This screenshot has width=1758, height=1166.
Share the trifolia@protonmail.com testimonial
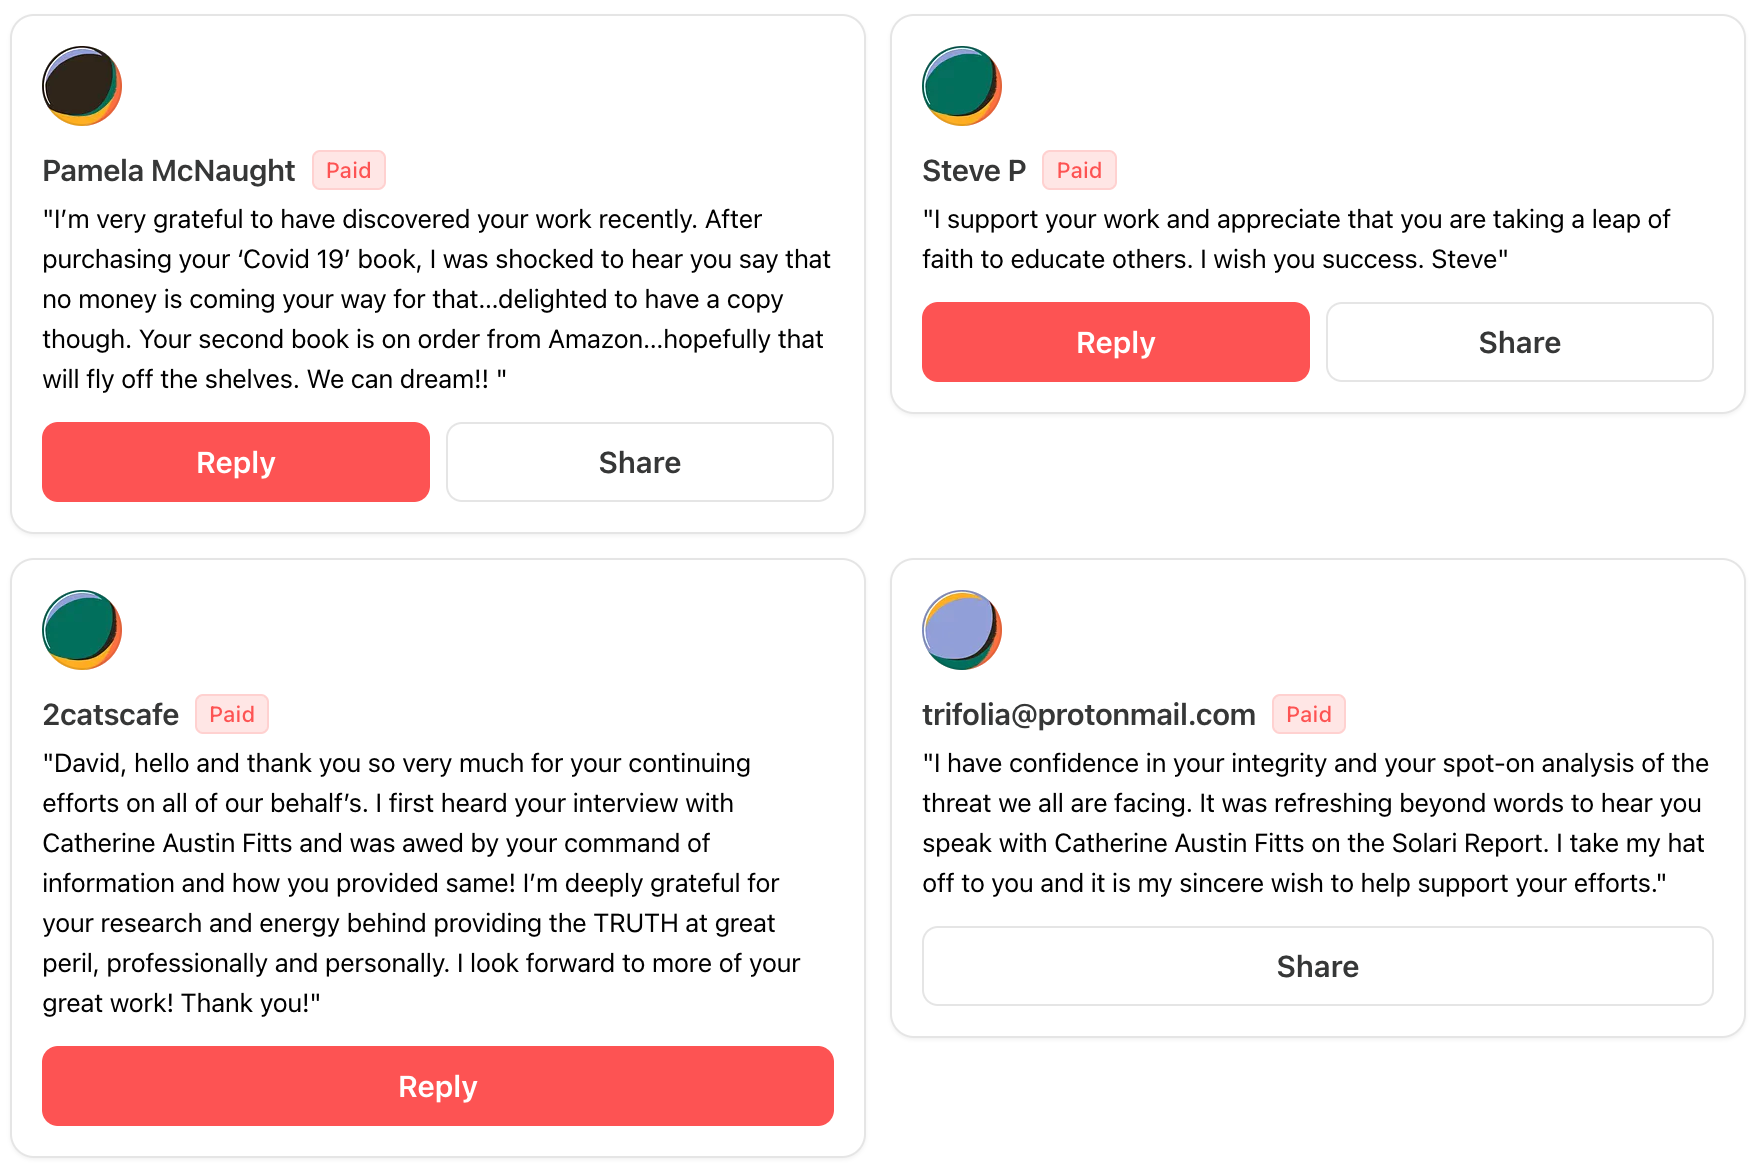click(1317, 966)
